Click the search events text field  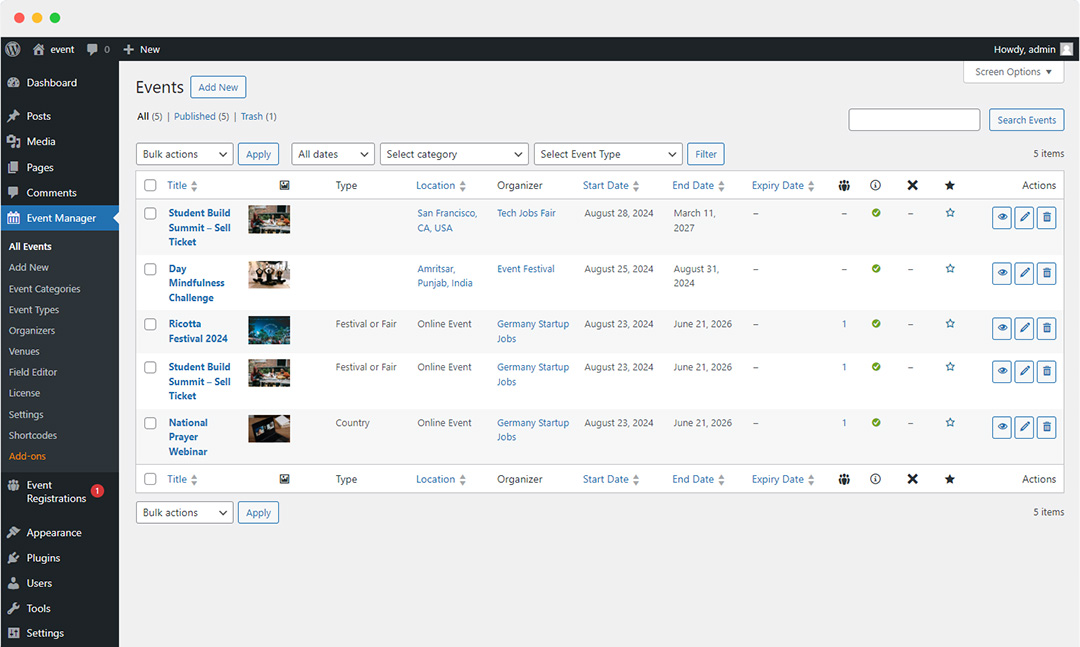click(914, 120)
